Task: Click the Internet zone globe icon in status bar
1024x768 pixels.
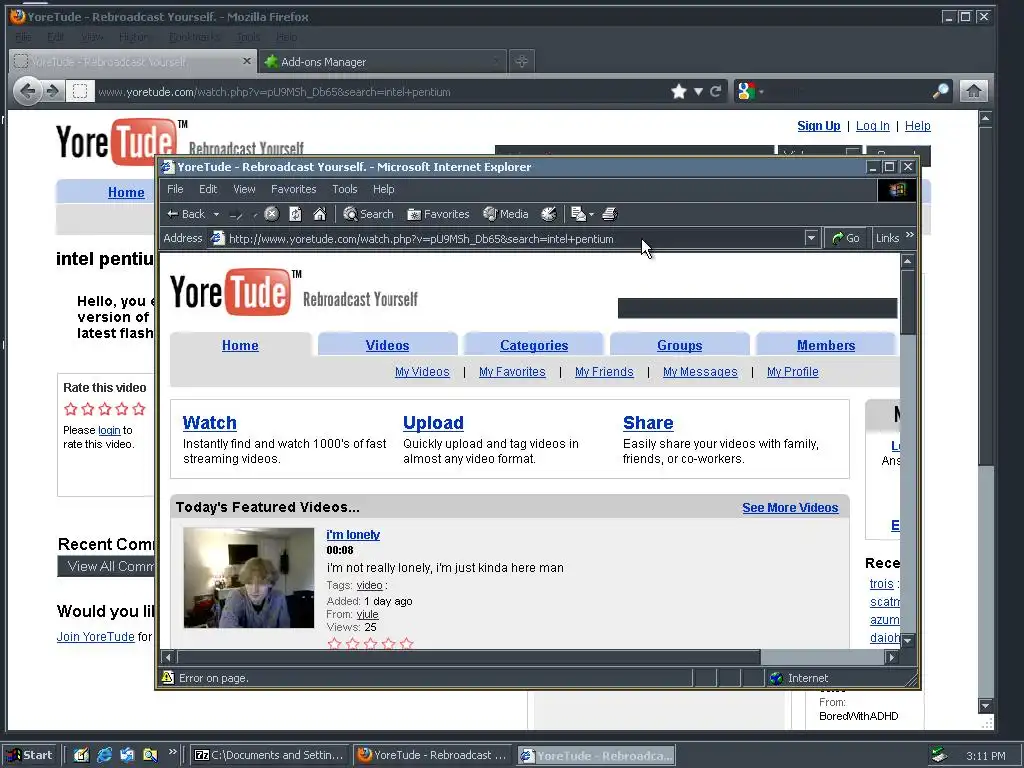Action: (776, 679)
